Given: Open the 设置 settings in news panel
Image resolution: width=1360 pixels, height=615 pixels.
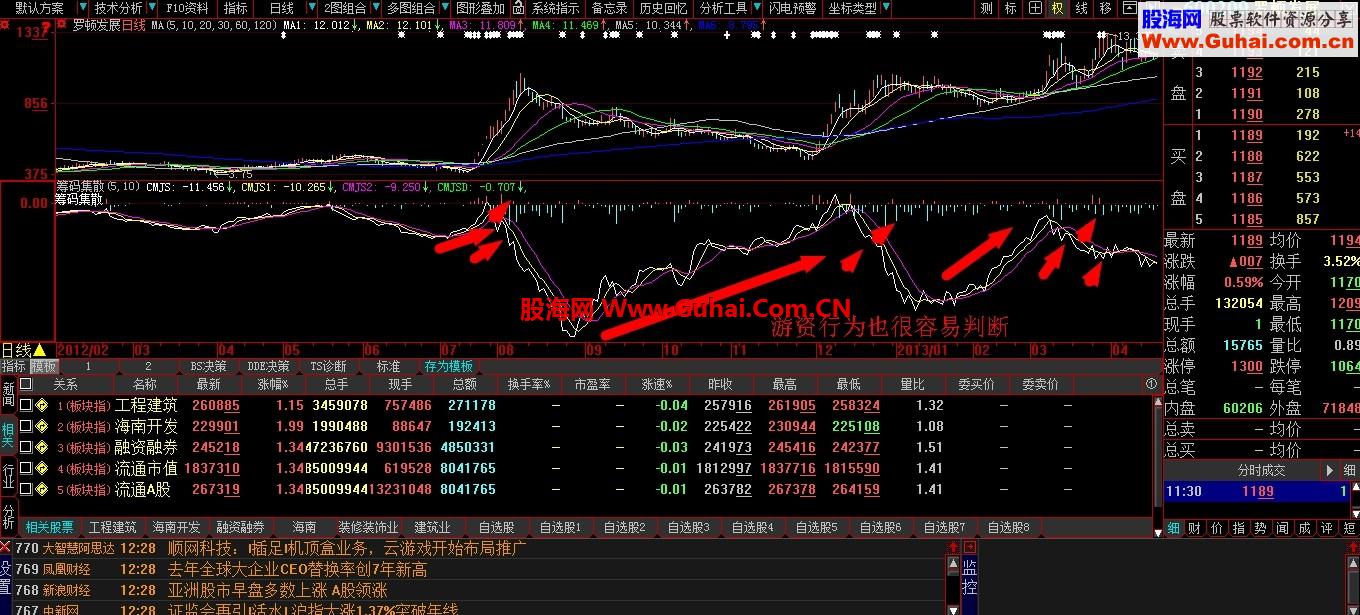Looking at the screenshot, I should coord(6,577).
